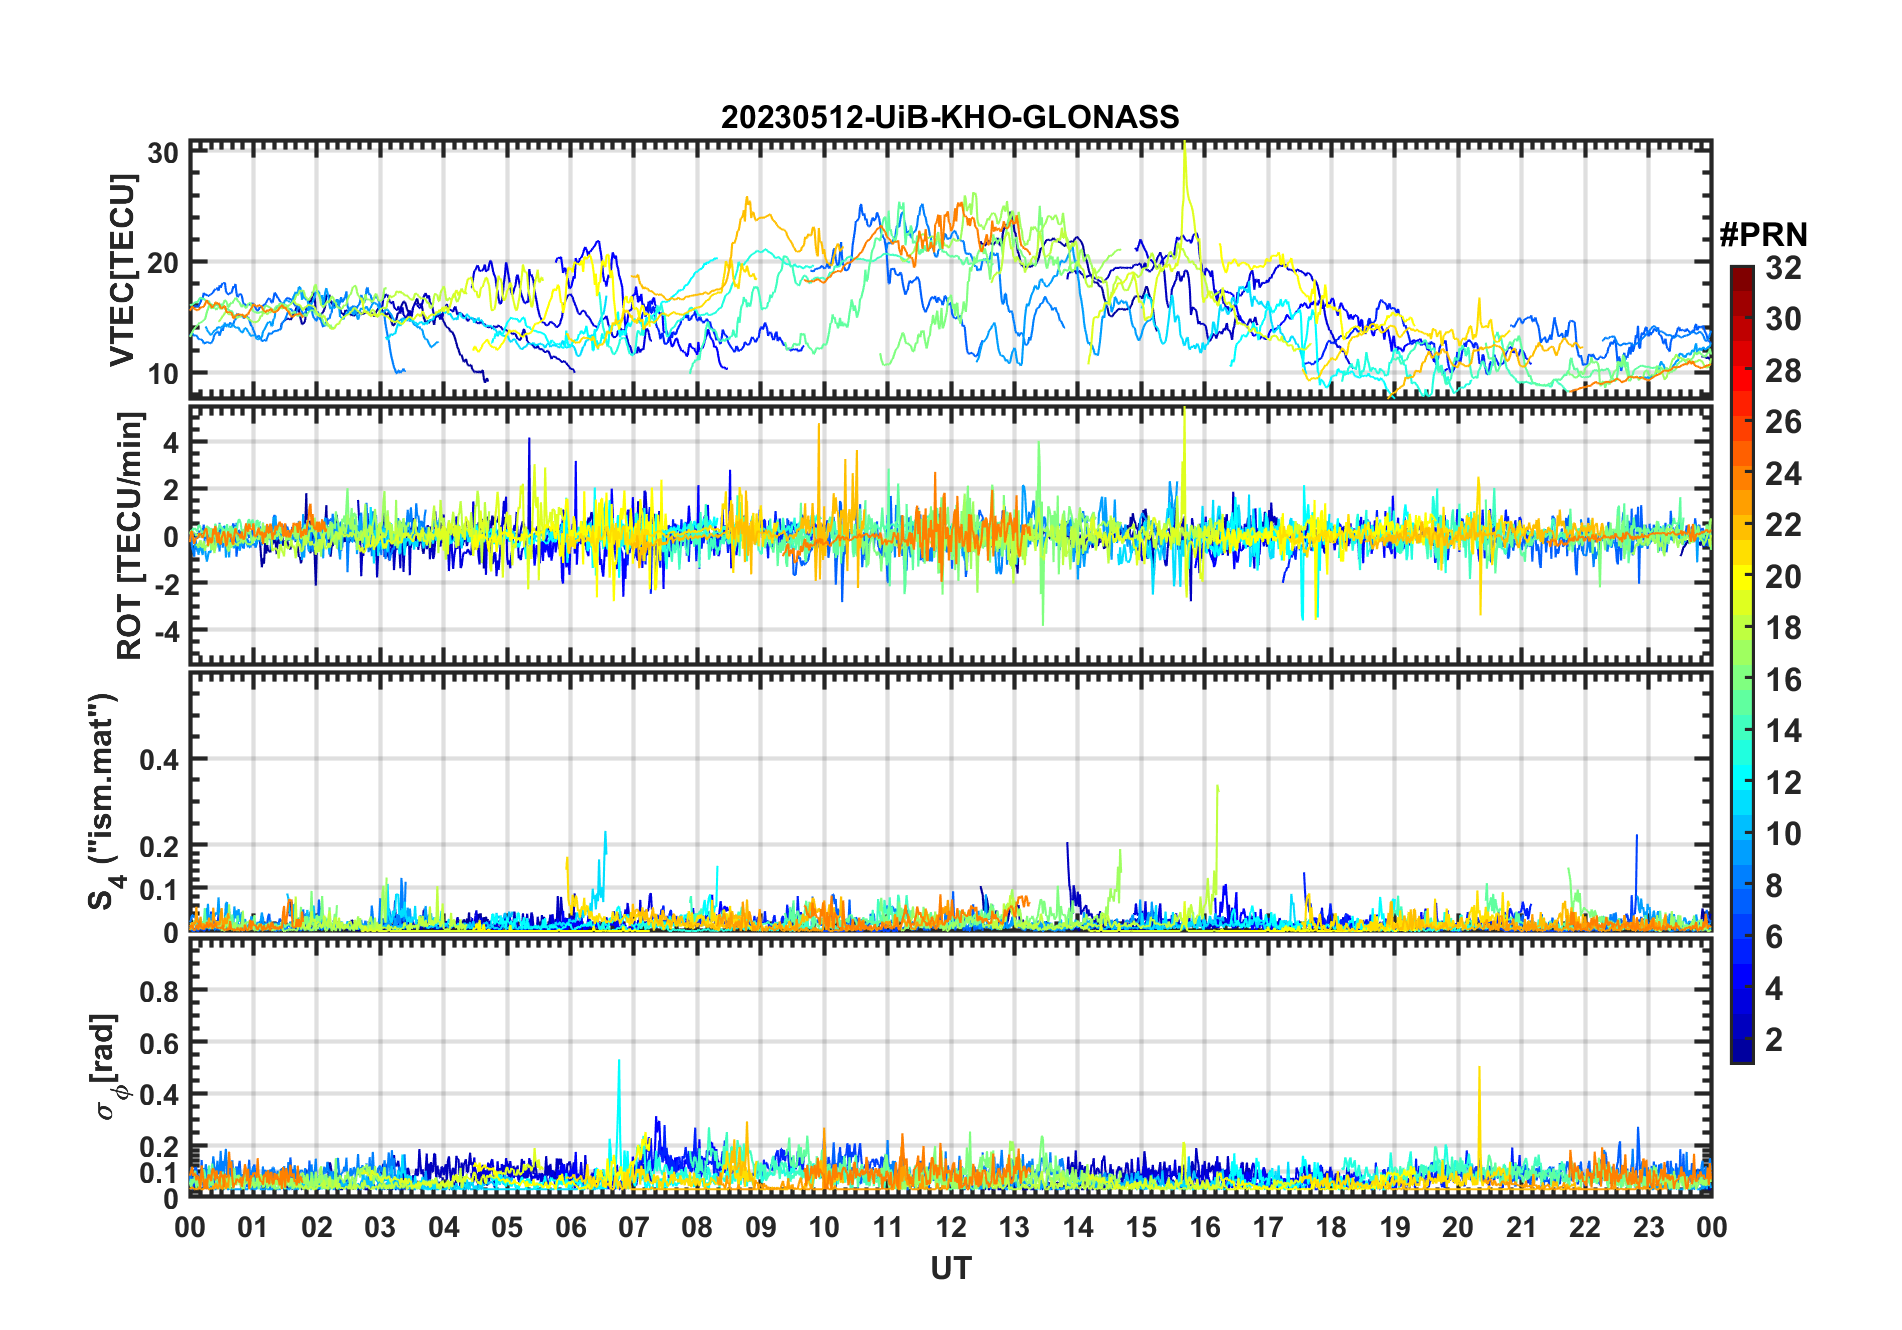Click the #PRN colorbar title
The height and width of the screenshot is (1330, 1902).
(x=1763, y=235)
